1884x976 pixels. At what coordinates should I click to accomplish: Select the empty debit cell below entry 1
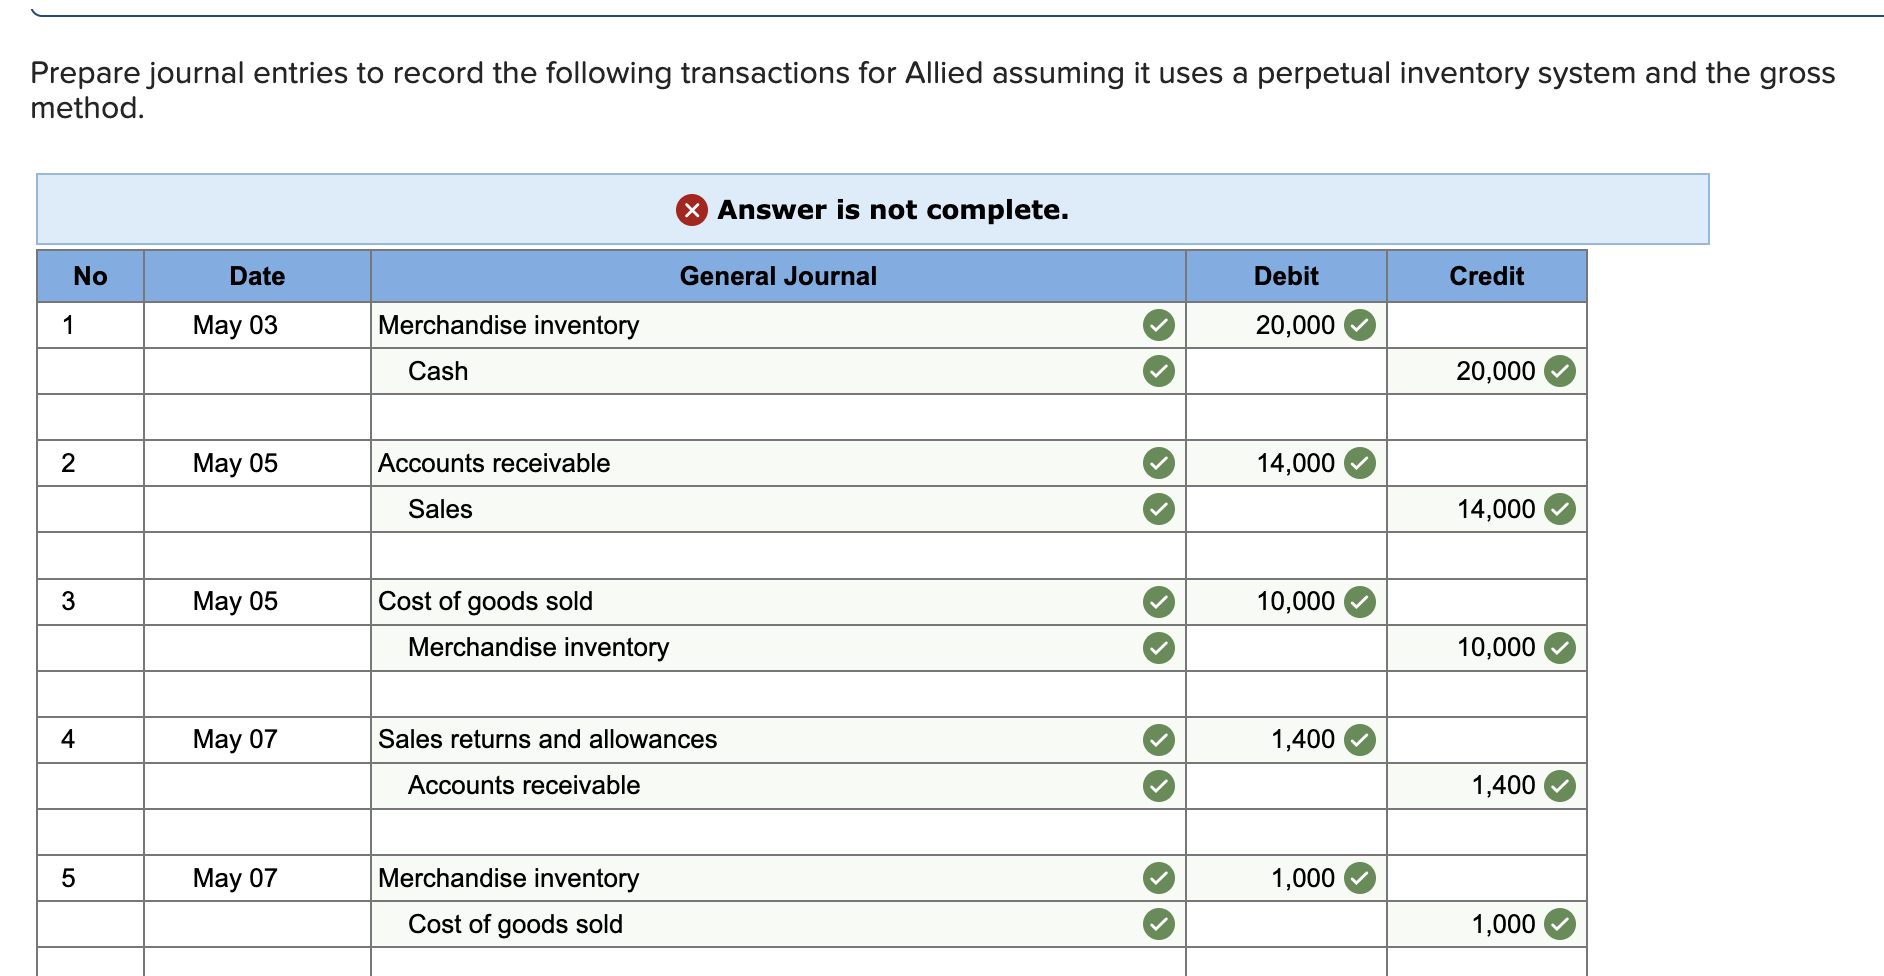[x=1285, y=416]
